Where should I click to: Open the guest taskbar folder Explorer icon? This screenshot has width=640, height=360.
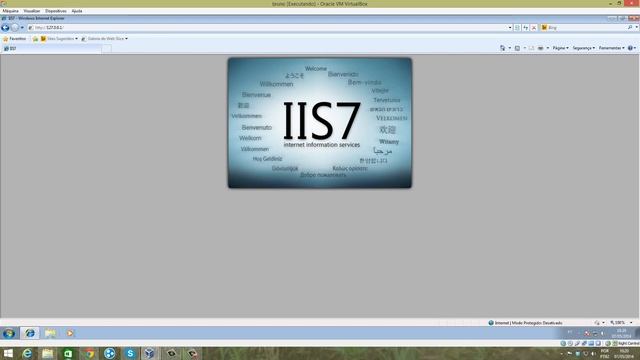[x=50, y=333]
